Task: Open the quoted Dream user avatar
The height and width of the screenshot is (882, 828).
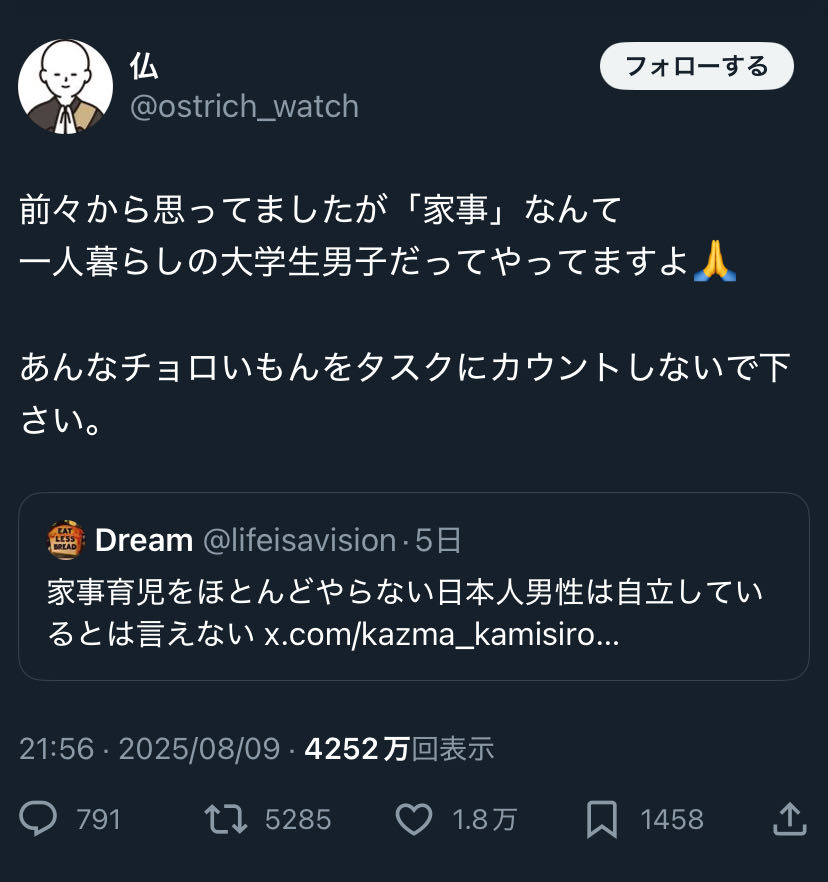Action: coord(65,540)
